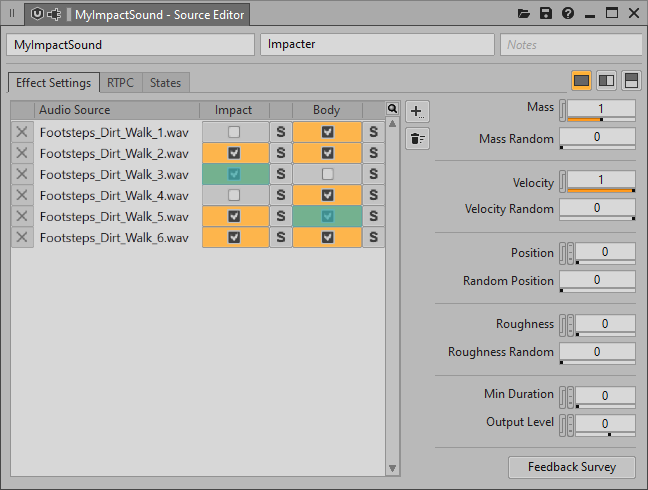Switch to the top-bottom split layout icon
Viewport: 648px width, 490px height.
631,81
